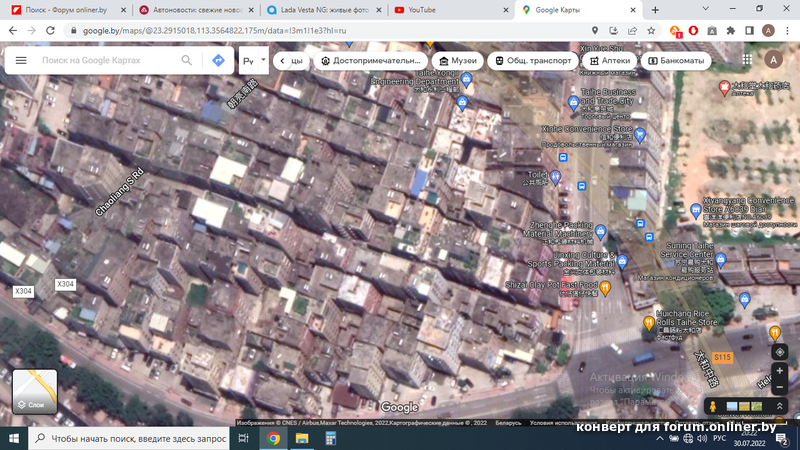The image size is (800, 450).
Task: Open Calculator from taskbar
Action: (331, 438)
